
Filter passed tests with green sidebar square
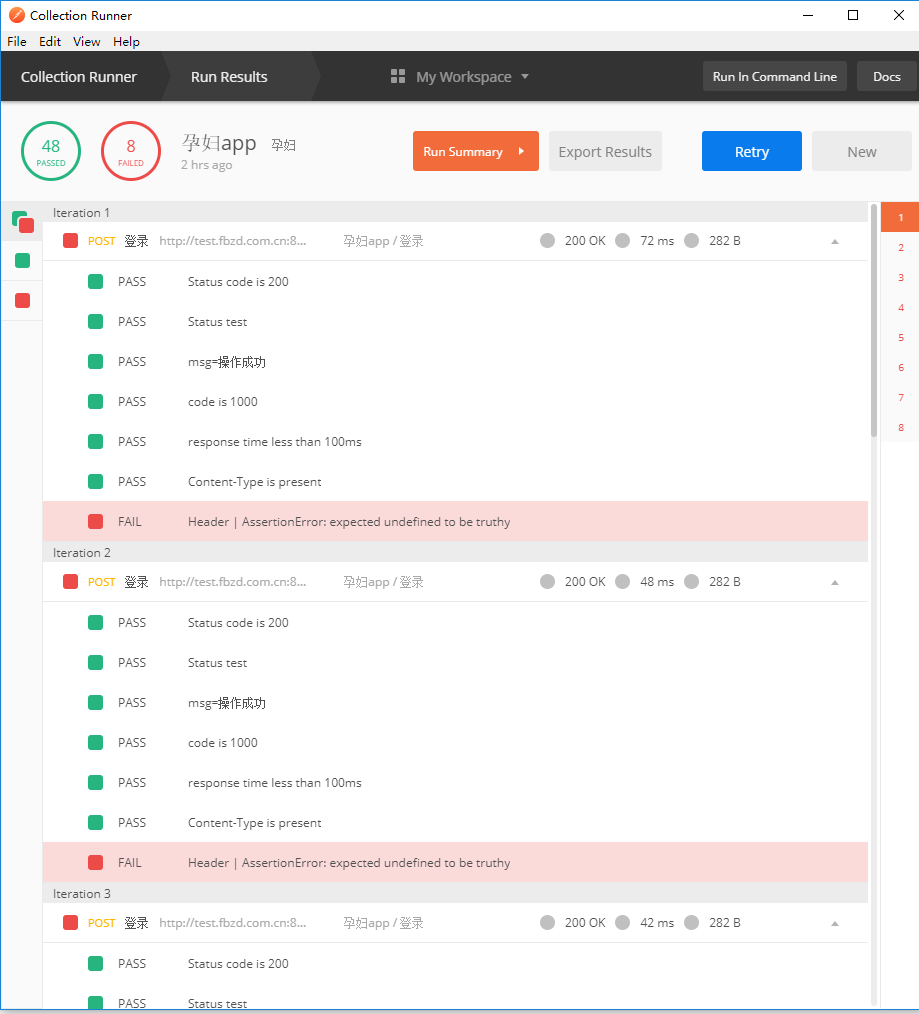[x=23, y=261]
